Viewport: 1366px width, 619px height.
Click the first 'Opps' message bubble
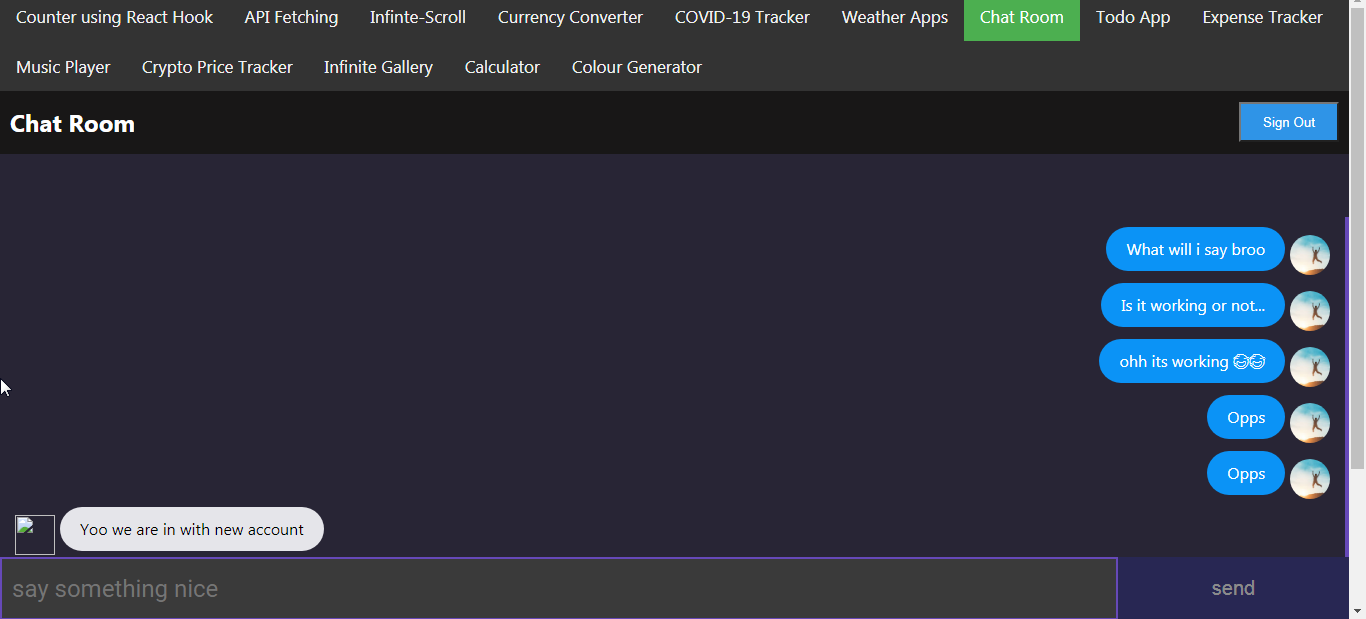(1246, 417)
